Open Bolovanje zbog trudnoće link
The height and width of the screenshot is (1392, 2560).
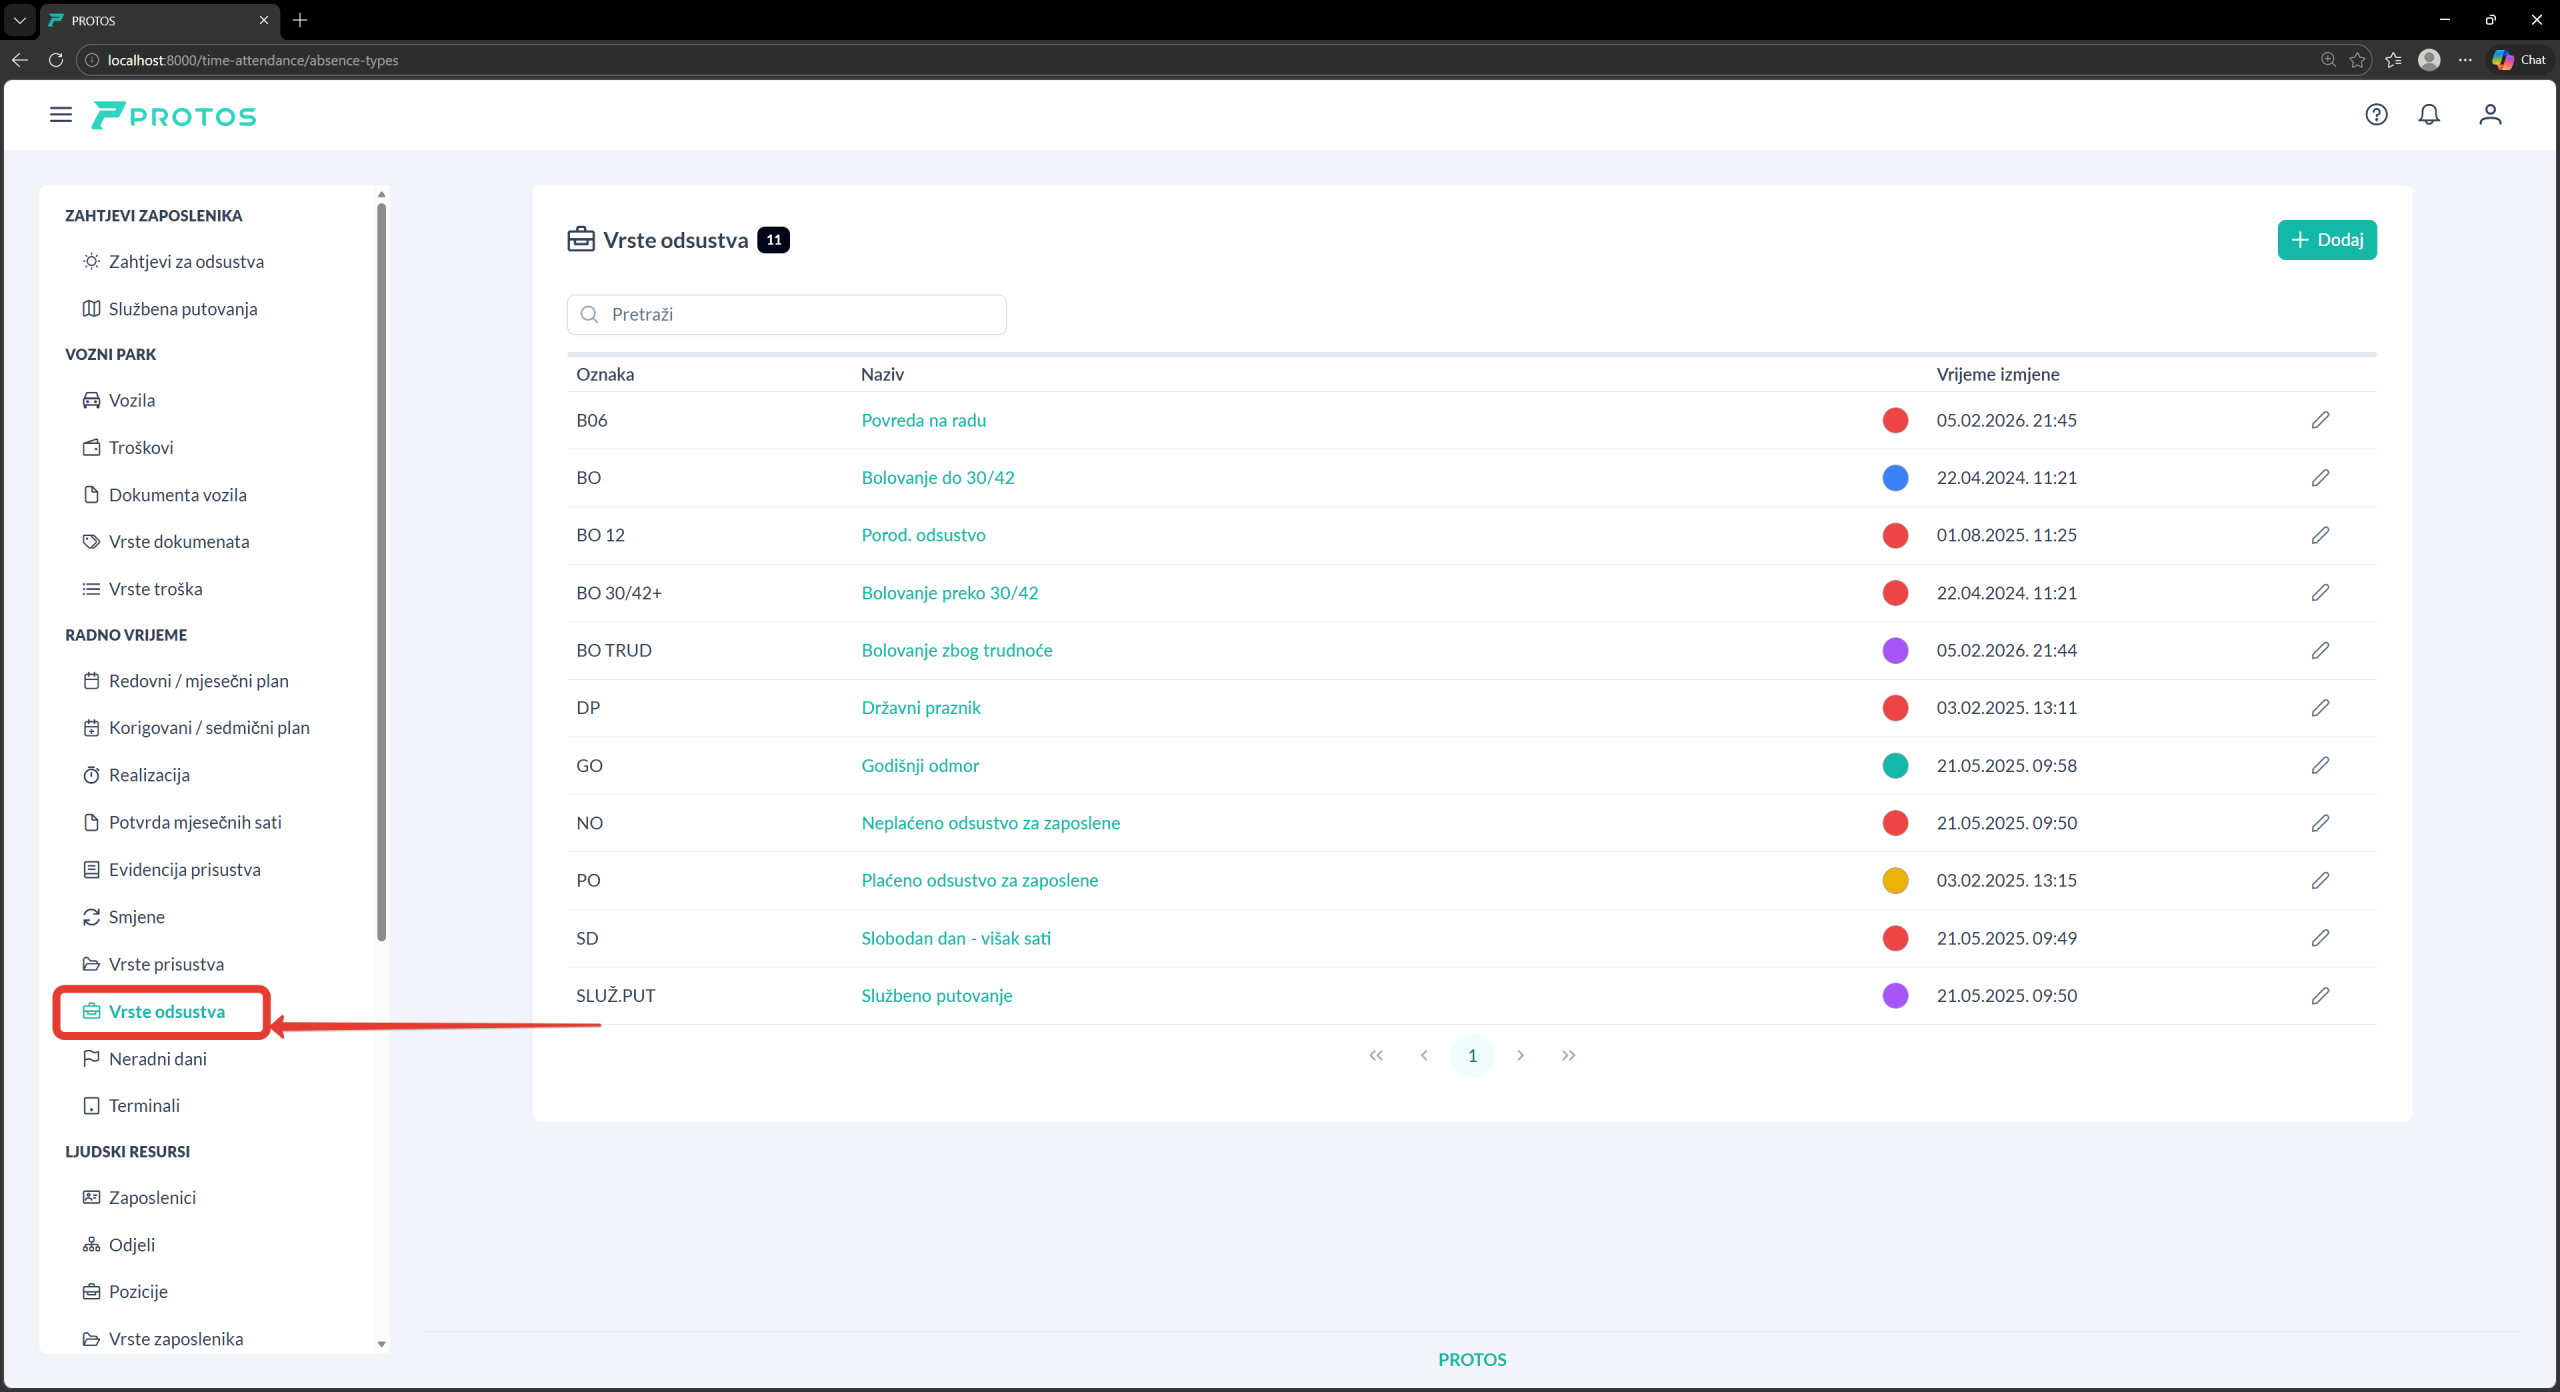pyautogui.click(x=956, y=650)
